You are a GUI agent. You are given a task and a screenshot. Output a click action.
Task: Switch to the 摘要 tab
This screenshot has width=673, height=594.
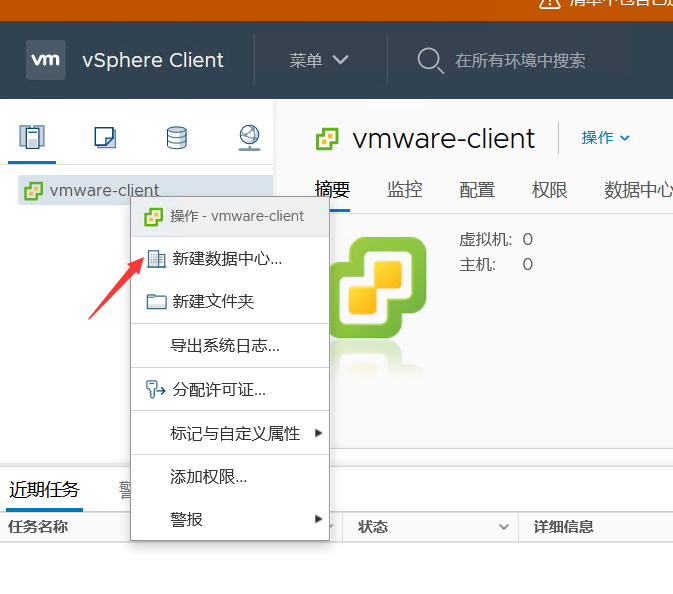[332, 190]
